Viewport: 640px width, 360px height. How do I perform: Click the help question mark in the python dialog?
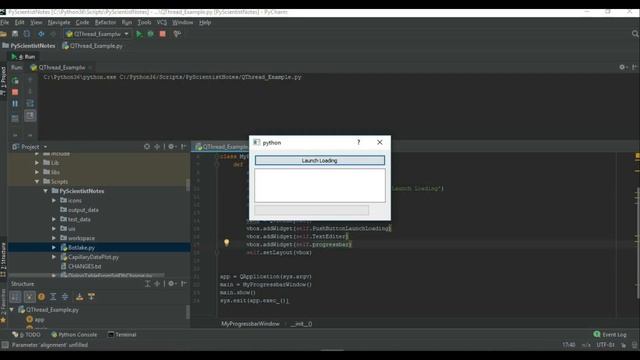(358, 142)
